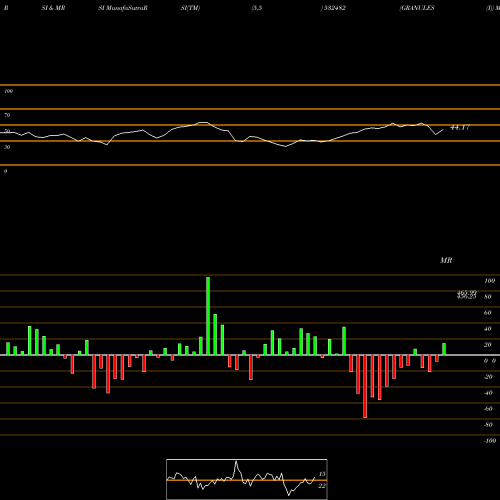Click the 100 label on MR axis
Image resolution: width=500 pixels, height=500 pixels.
[490, 281]
